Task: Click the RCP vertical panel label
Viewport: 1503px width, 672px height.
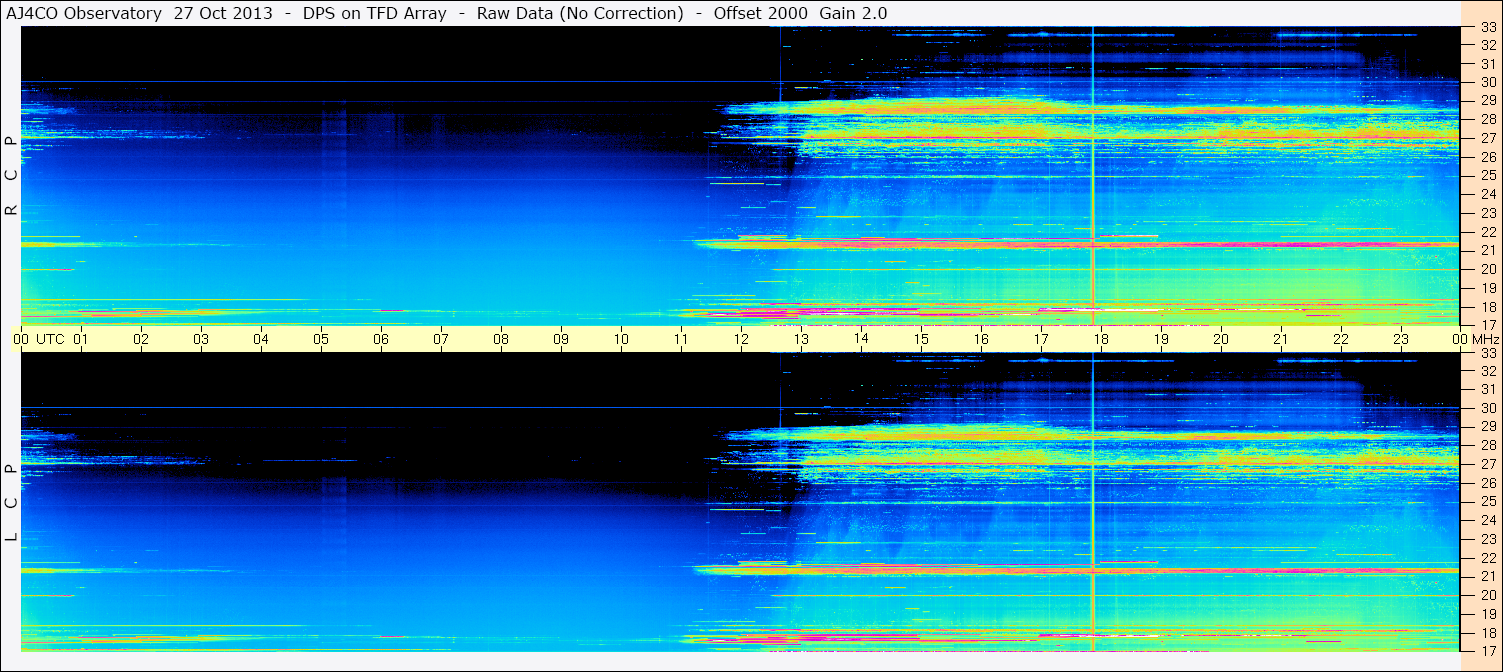Action: click(x=11, y=176)
